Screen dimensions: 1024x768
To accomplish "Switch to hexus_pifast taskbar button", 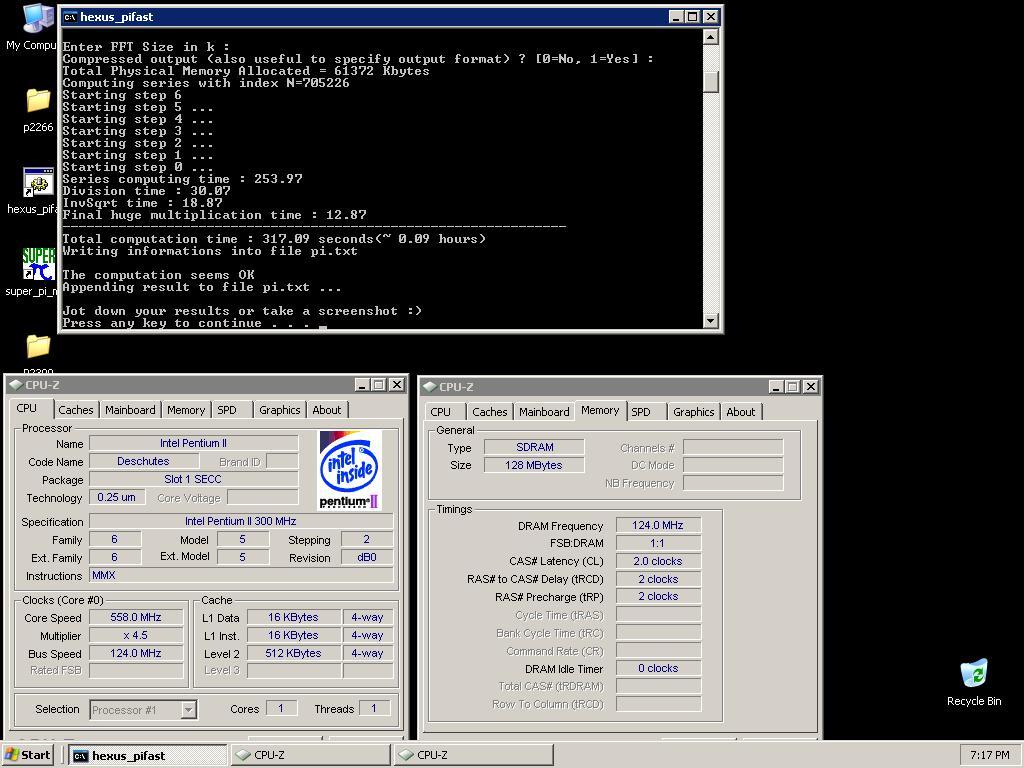I will [x=148, y=756].
